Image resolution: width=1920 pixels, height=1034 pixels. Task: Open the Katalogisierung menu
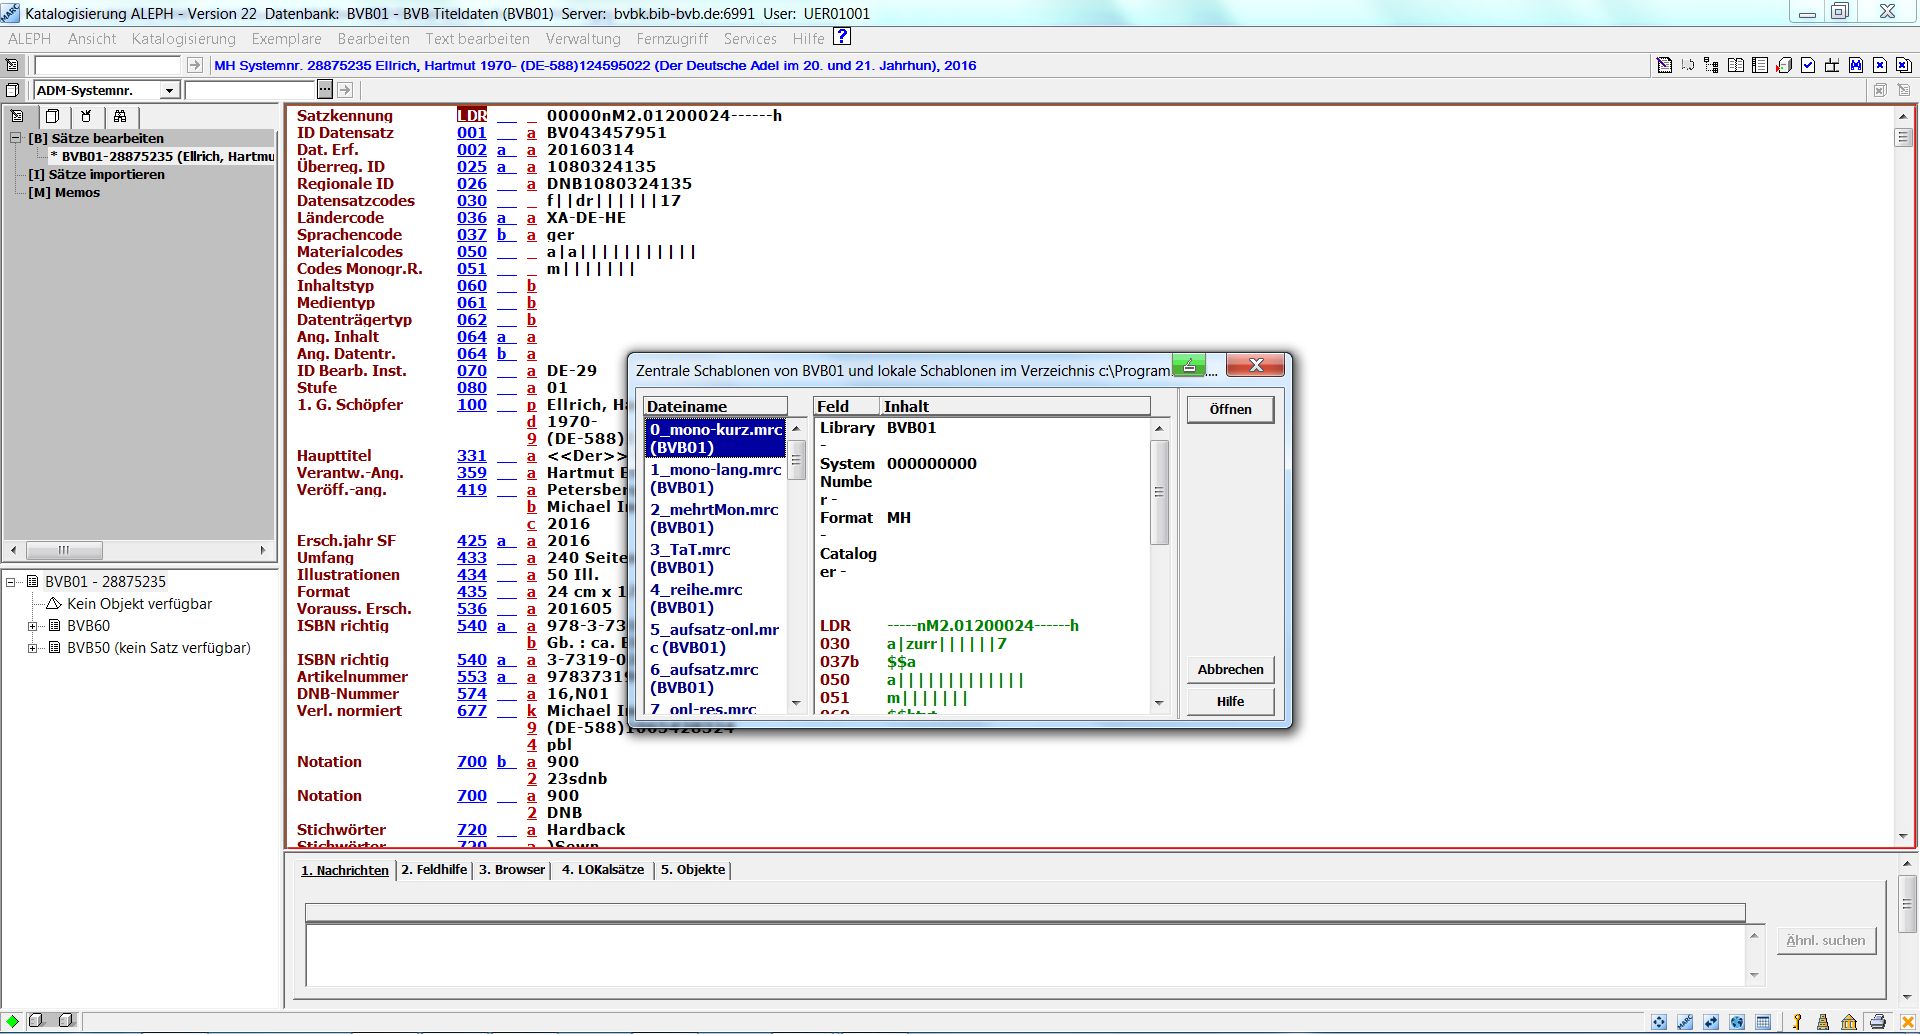(183, 39)
